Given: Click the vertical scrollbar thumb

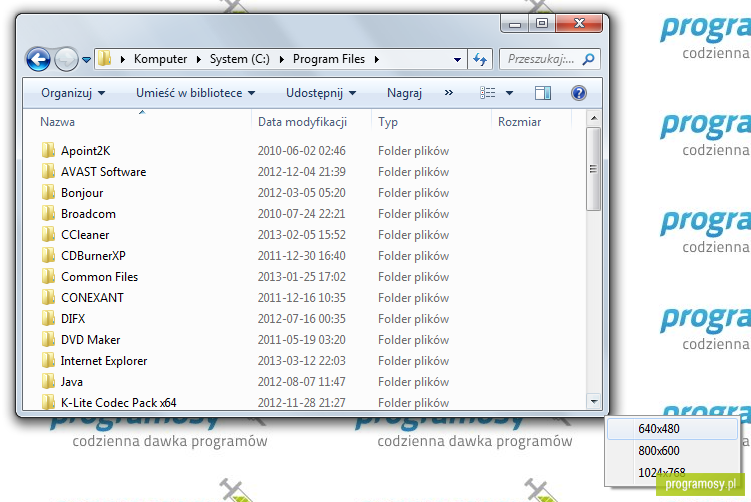Looking at the screenshot, I should tap(593, 169).
